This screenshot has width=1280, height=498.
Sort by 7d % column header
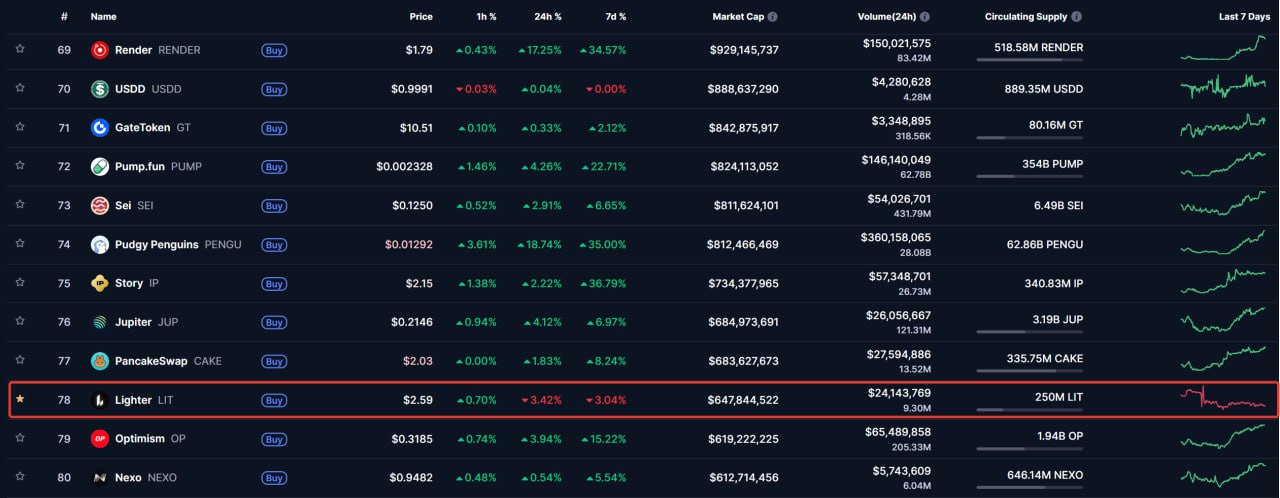[x=616, y=17]
